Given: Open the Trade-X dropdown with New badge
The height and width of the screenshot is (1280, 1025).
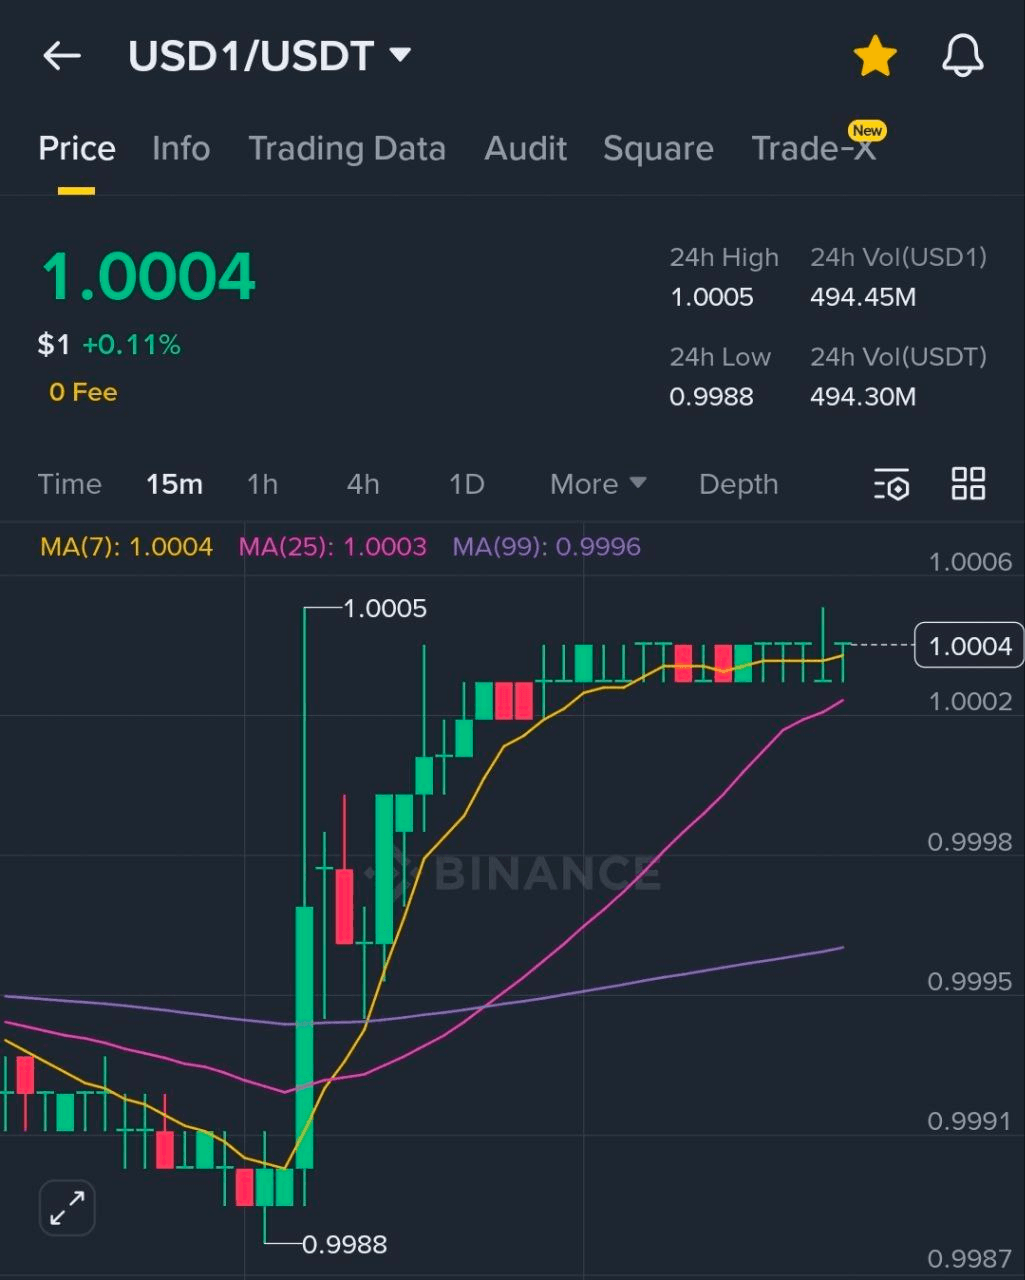Looking at the screenshot, I should (x=814, y=148).
